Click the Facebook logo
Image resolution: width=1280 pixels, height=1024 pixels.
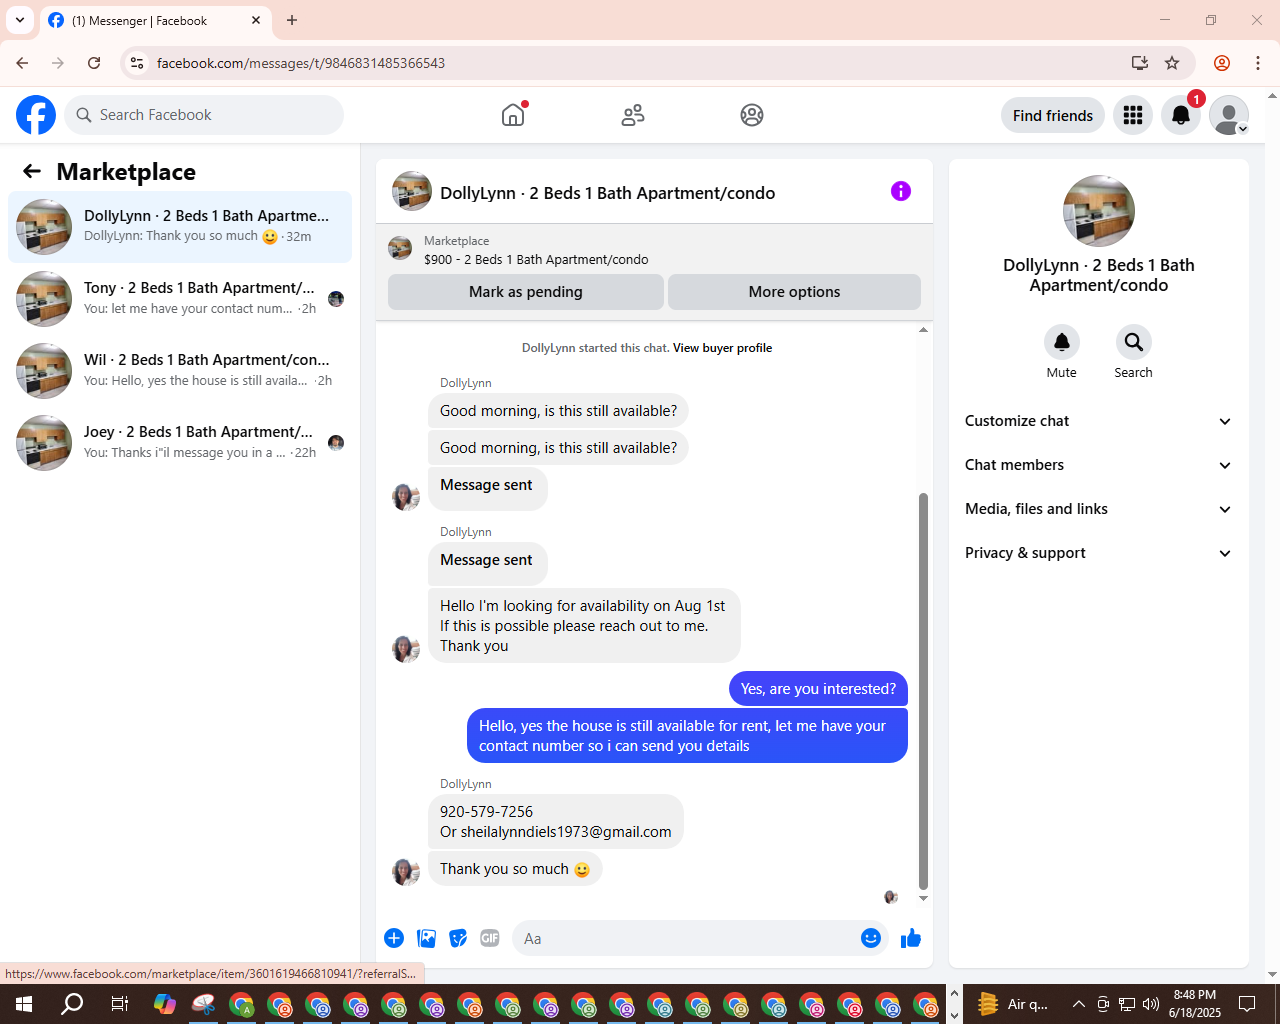[x=36, y=115]
